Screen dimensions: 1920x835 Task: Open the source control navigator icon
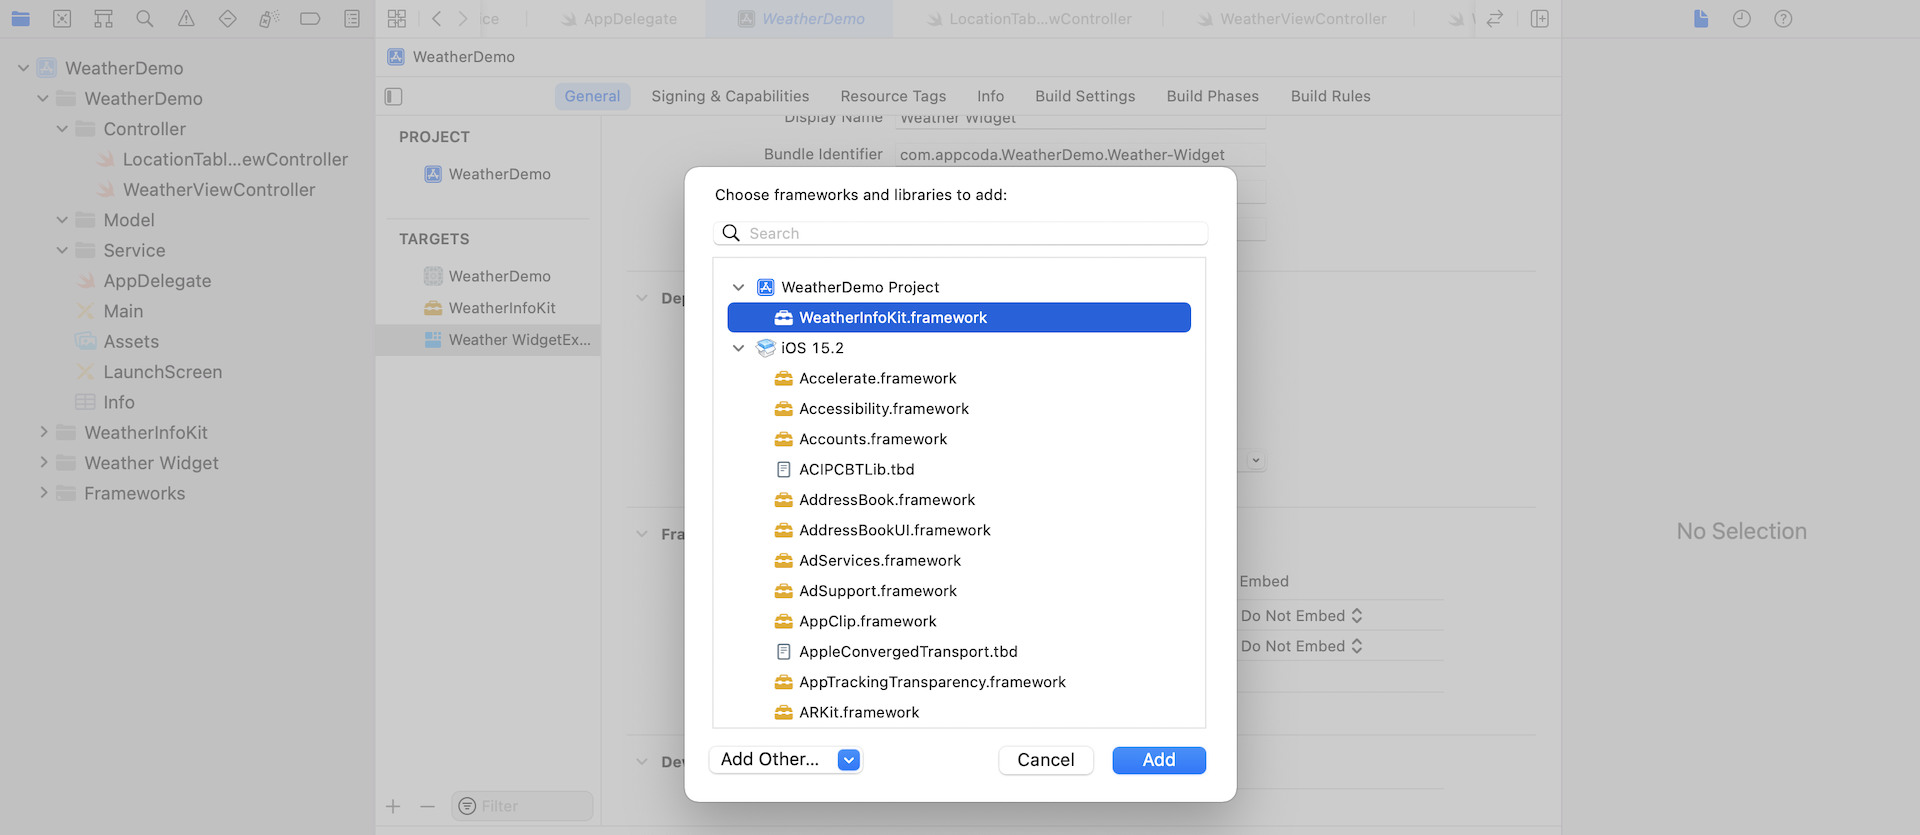click(x=62, y=18)
